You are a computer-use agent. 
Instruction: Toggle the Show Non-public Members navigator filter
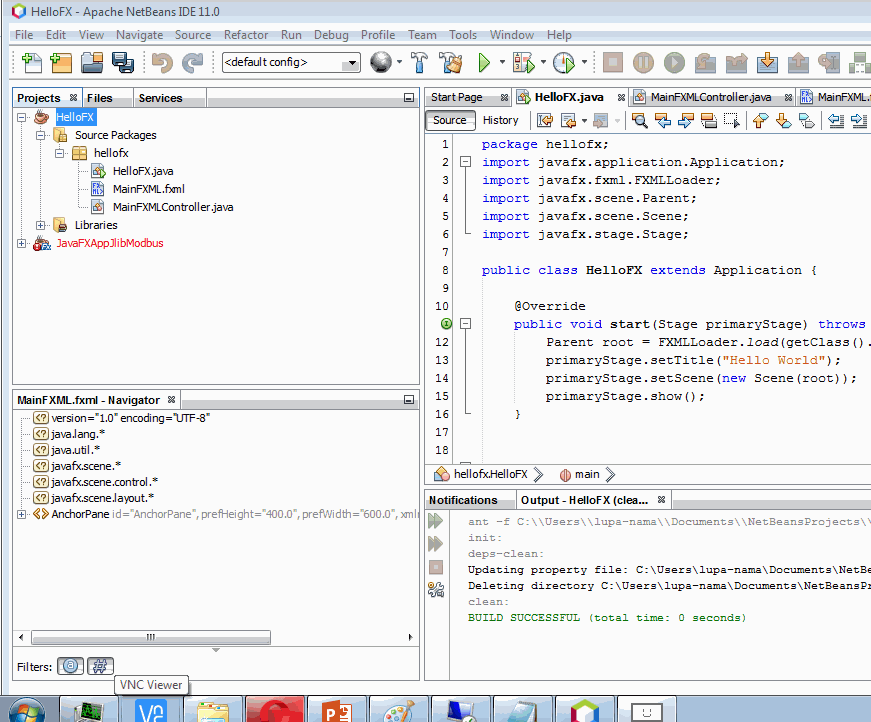point(99,665)
